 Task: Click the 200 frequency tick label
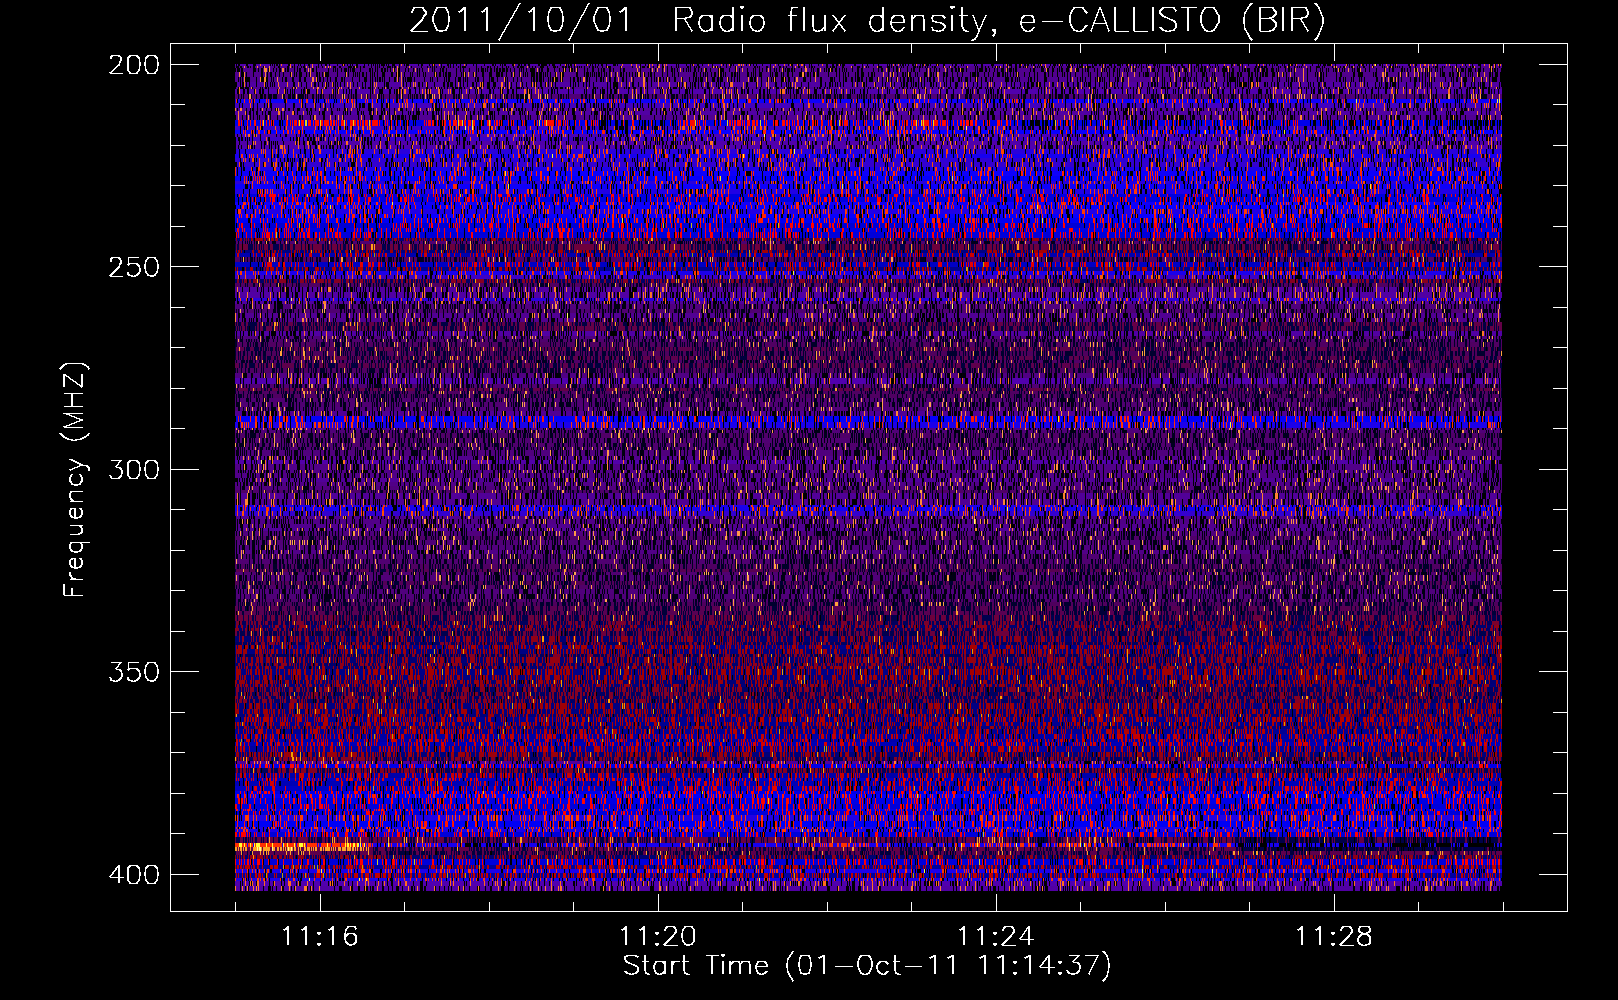point(133,65)
